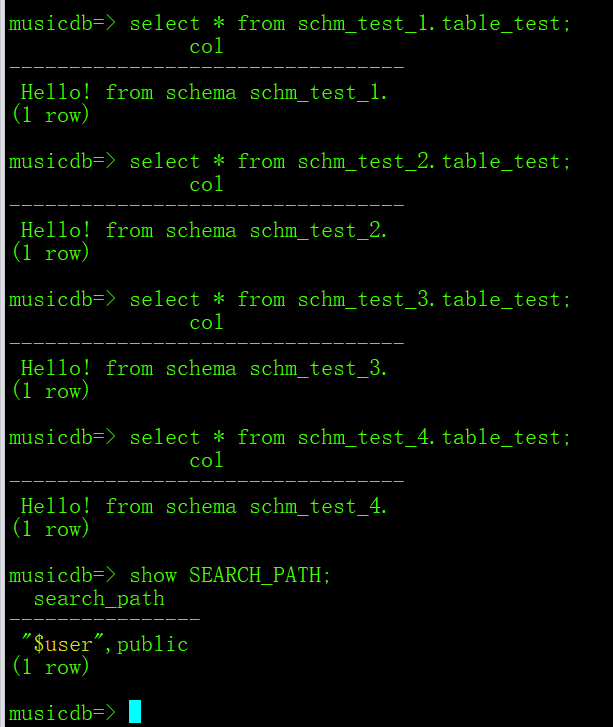Click the cyan cursor at the last prompt
Screen dimensions: 613x727
tap(135, 712)
